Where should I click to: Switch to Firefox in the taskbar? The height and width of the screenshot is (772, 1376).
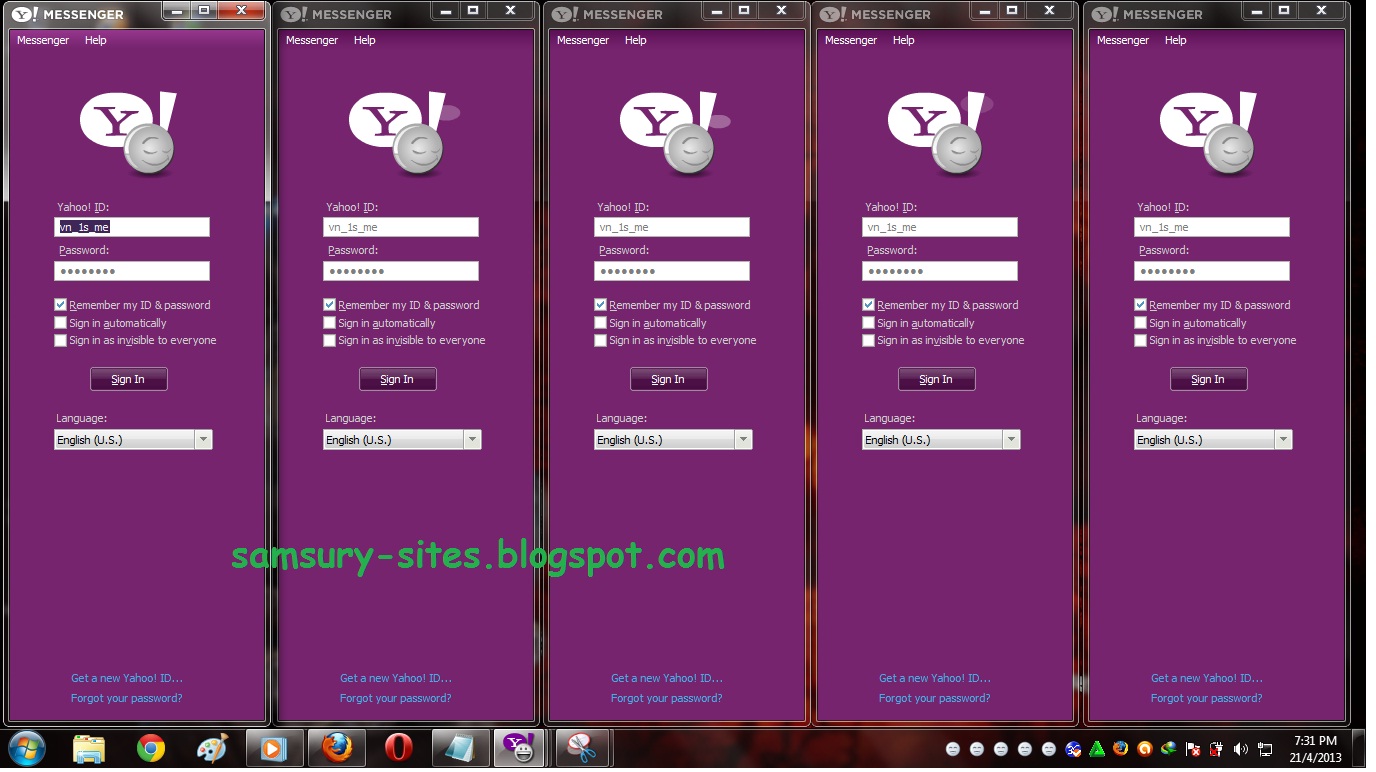click(337, 748)
